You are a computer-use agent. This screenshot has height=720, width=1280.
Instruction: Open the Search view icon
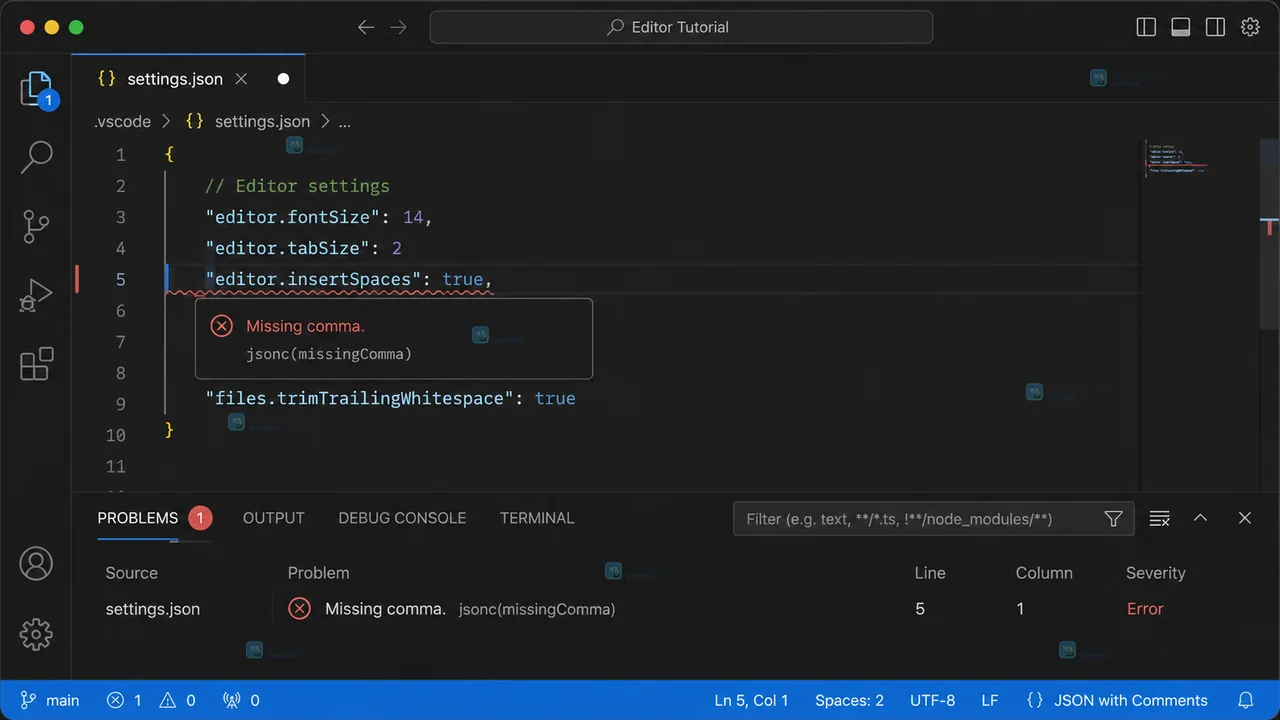coord(36,157)
